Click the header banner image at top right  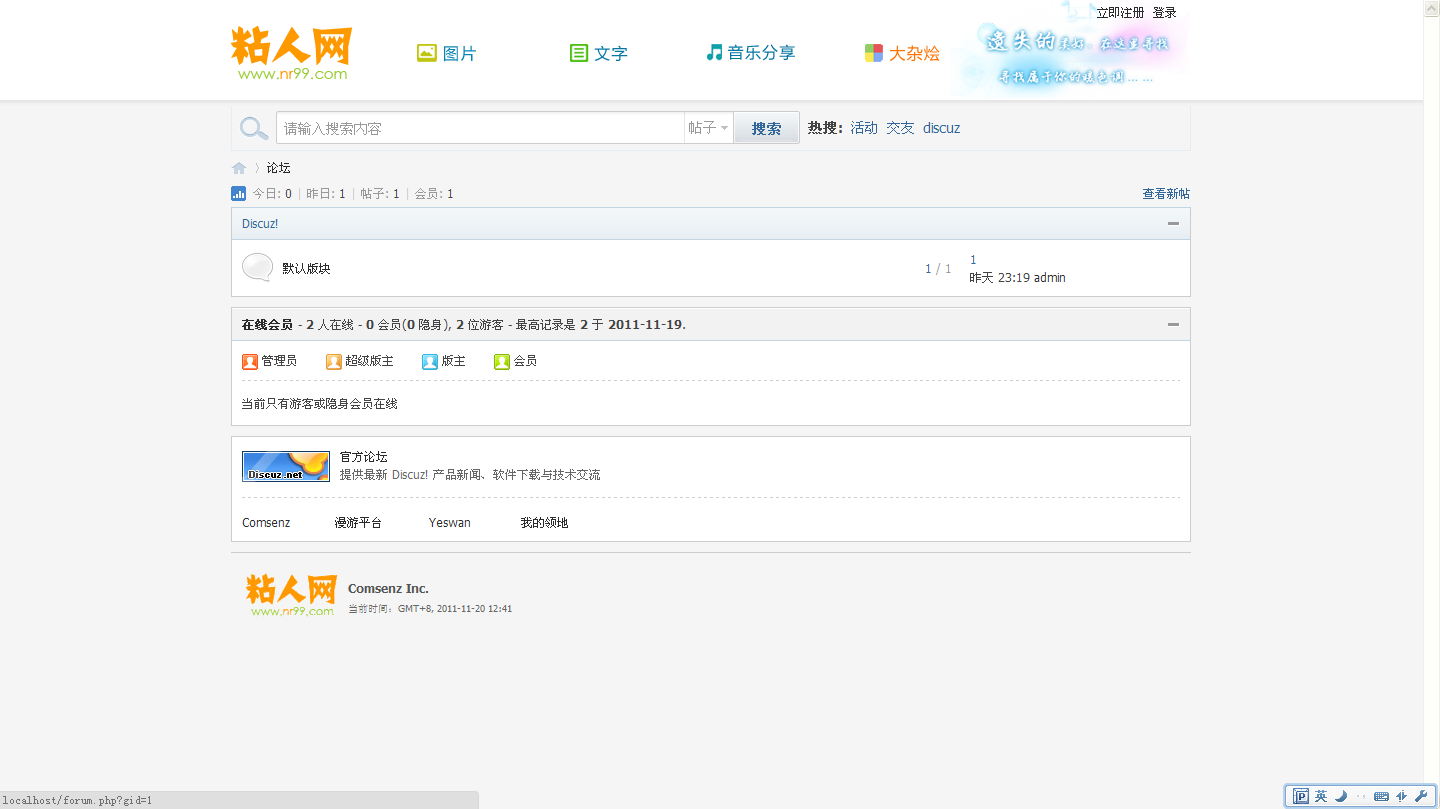coord(1068,50)
